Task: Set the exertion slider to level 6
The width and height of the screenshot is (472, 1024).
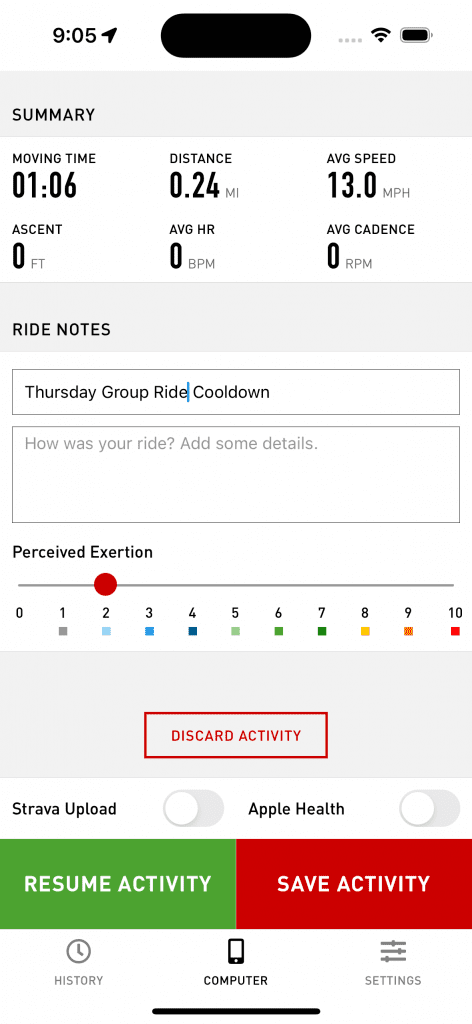Action: pos(279,584)
